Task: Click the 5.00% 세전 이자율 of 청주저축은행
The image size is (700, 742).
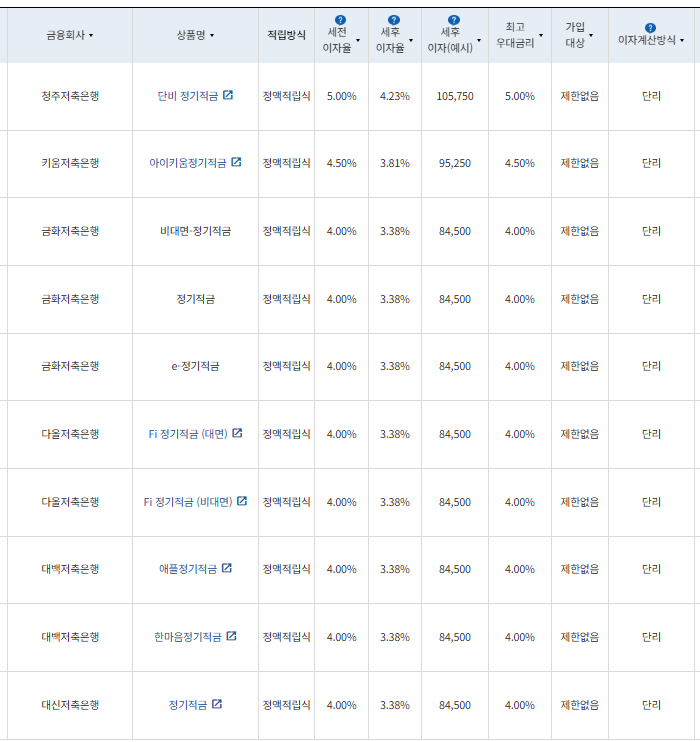Action: (x=341, y=96)
